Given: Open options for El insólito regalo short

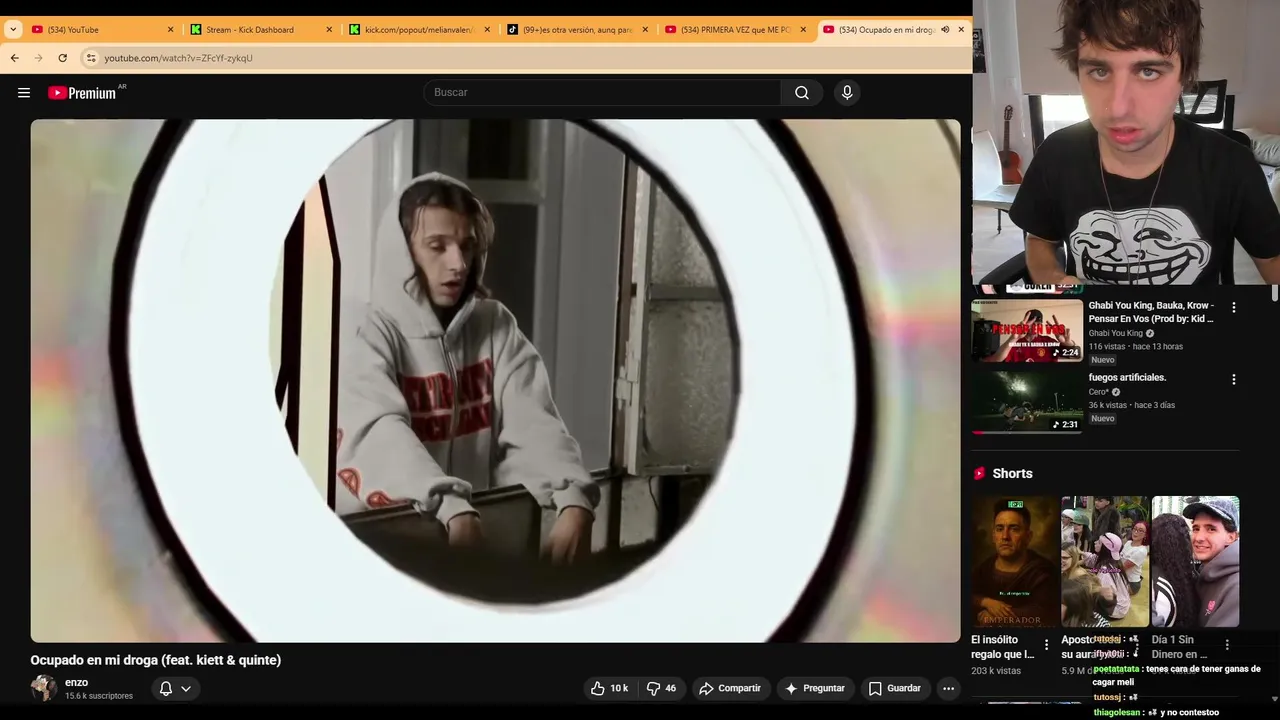Looking at the screenshot, I should 1046,645.
